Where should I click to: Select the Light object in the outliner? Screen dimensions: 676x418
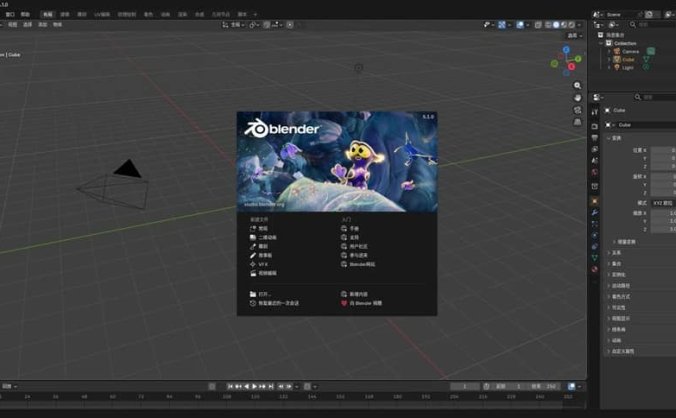tap(628, 68)
